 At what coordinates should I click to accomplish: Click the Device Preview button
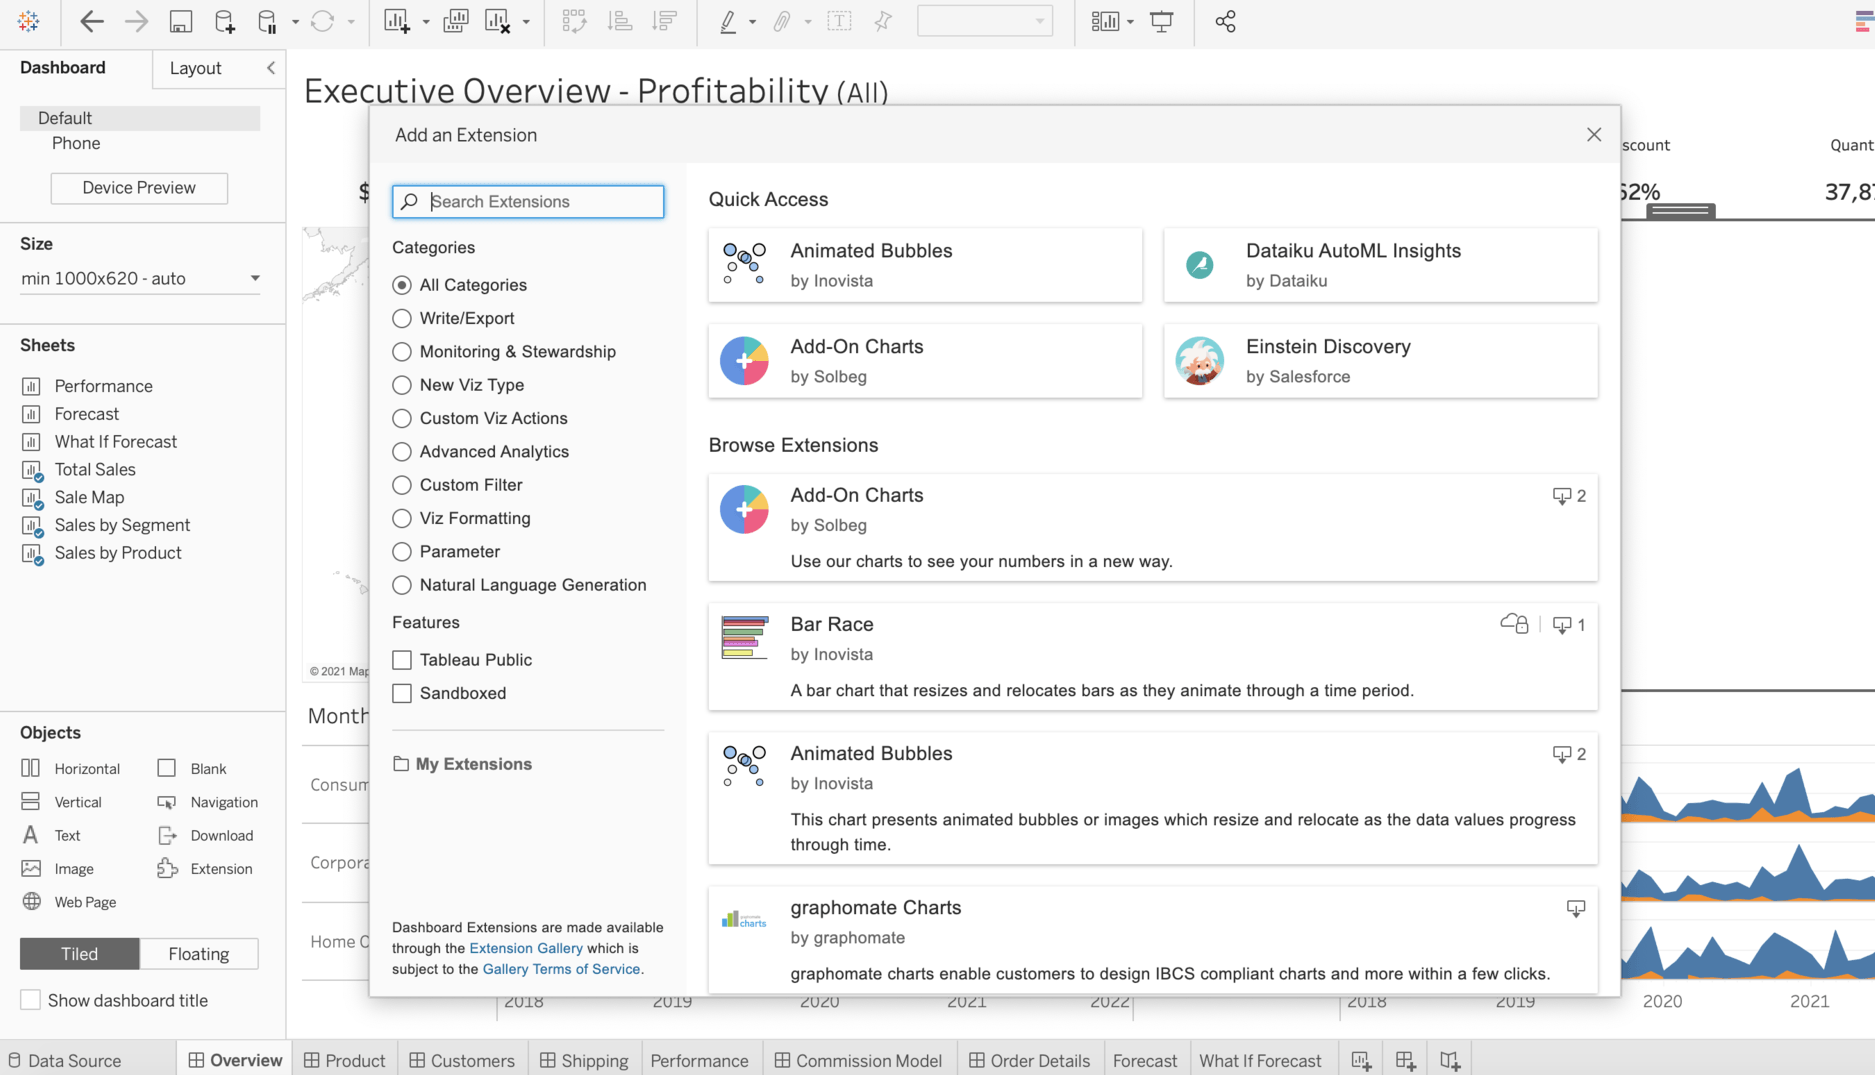pyautogui.click(x=139, y=188)
